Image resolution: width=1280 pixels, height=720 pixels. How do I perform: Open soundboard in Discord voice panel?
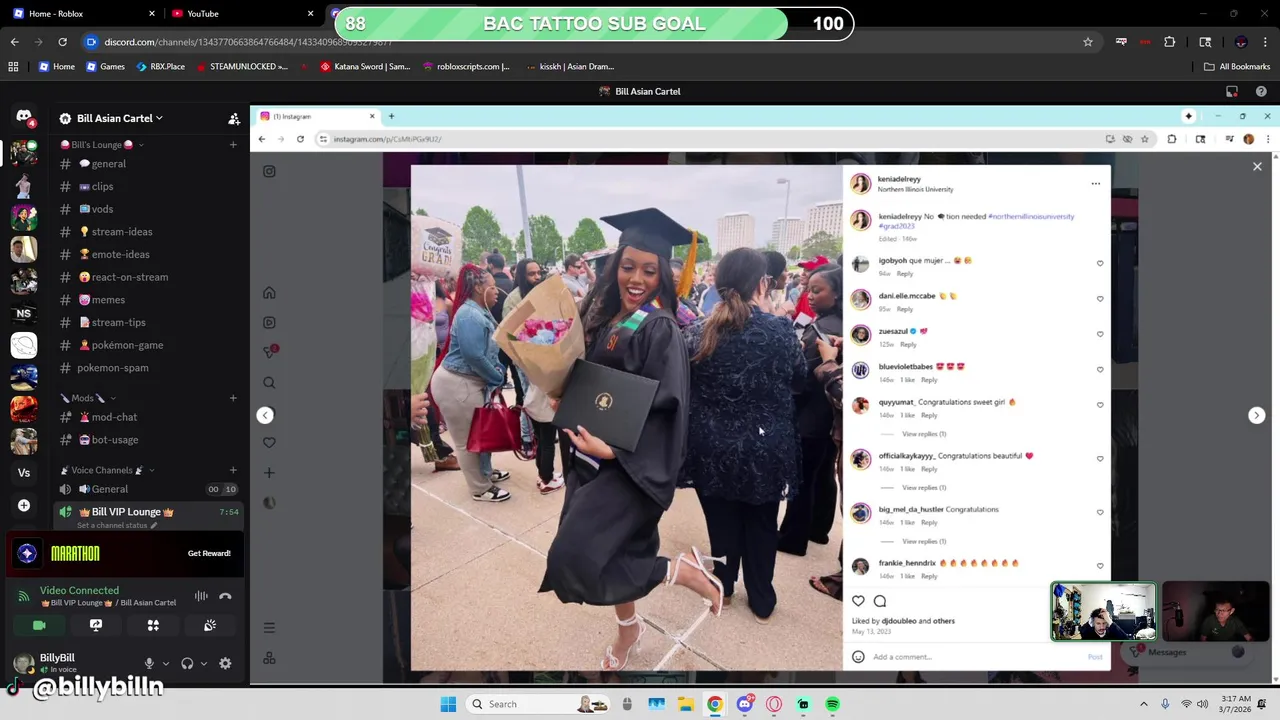click(x=210, y=625)
